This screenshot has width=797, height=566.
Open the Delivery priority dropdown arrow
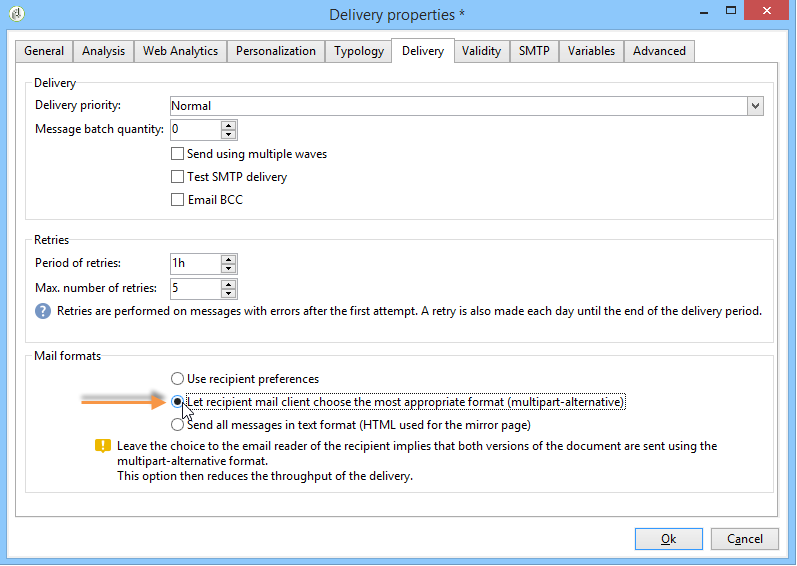[755, 106]
